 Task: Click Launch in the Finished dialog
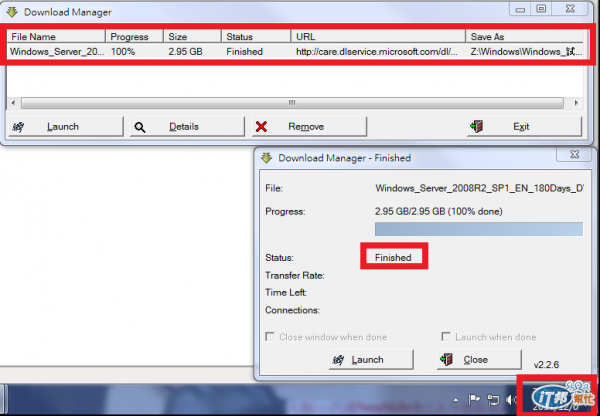(x=371, y=360)
